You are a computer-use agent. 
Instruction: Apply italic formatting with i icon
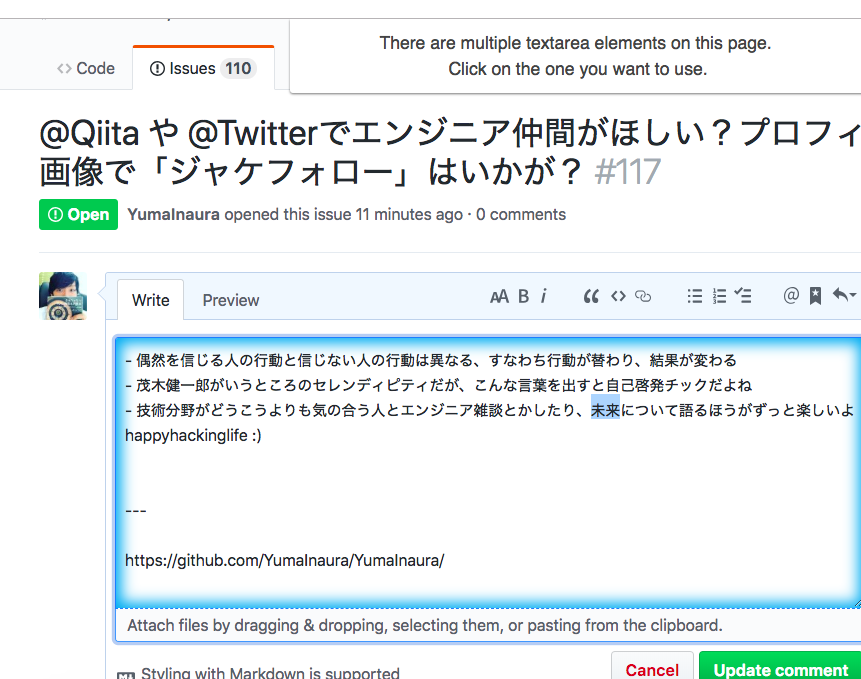(x=544, y=296)
